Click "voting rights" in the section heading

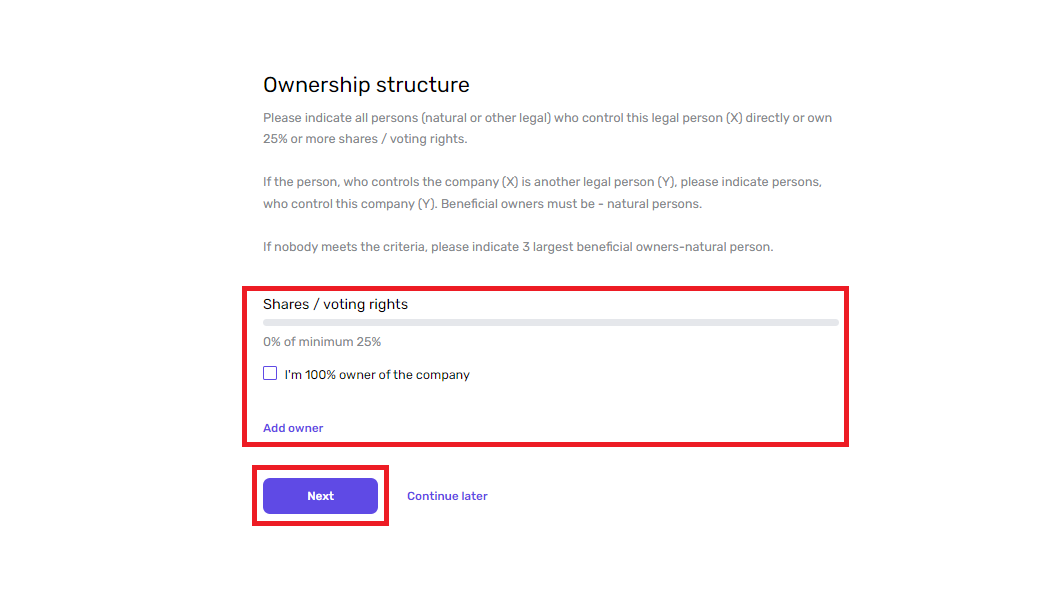365,305
